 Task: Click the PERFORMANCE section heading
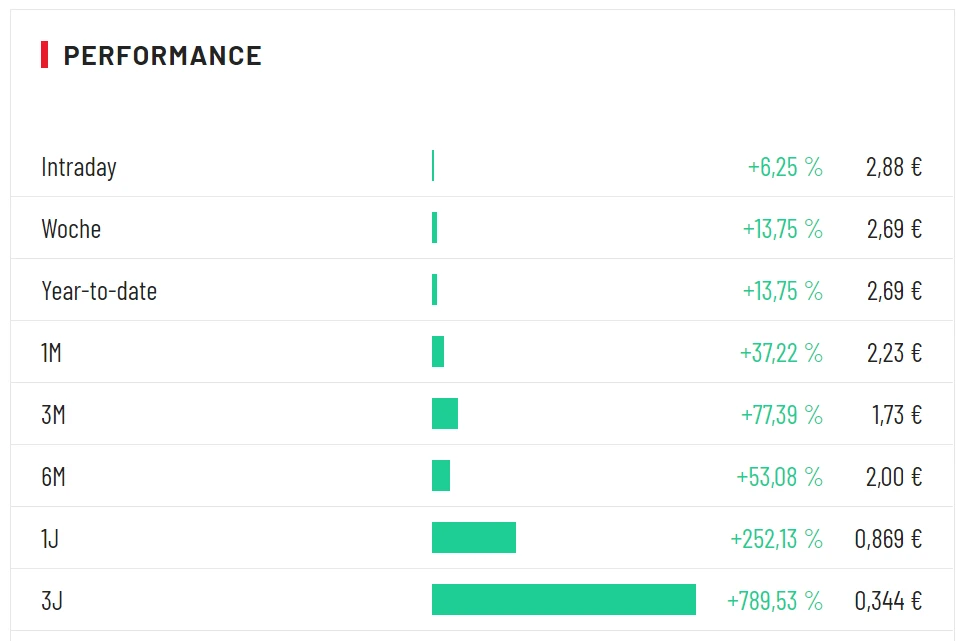pyautogui.click(x=162, y=56)
